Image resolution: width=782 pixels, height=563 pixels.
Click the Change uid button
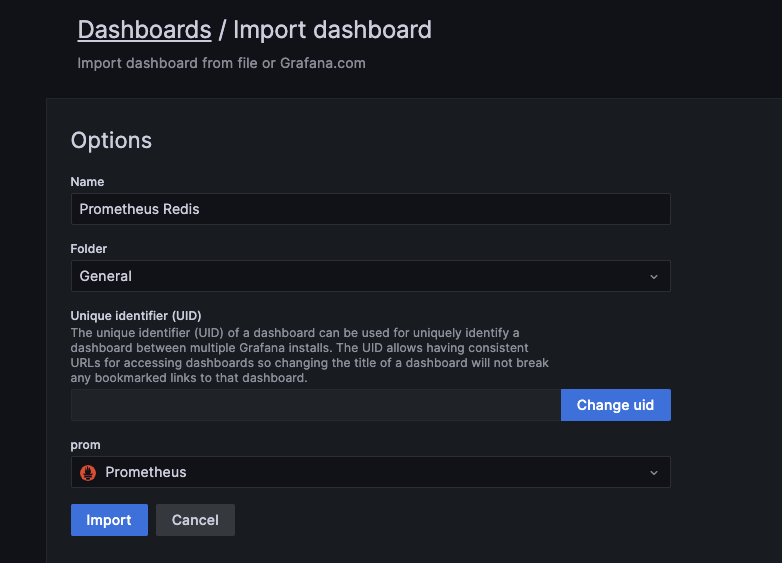[615, 405]
